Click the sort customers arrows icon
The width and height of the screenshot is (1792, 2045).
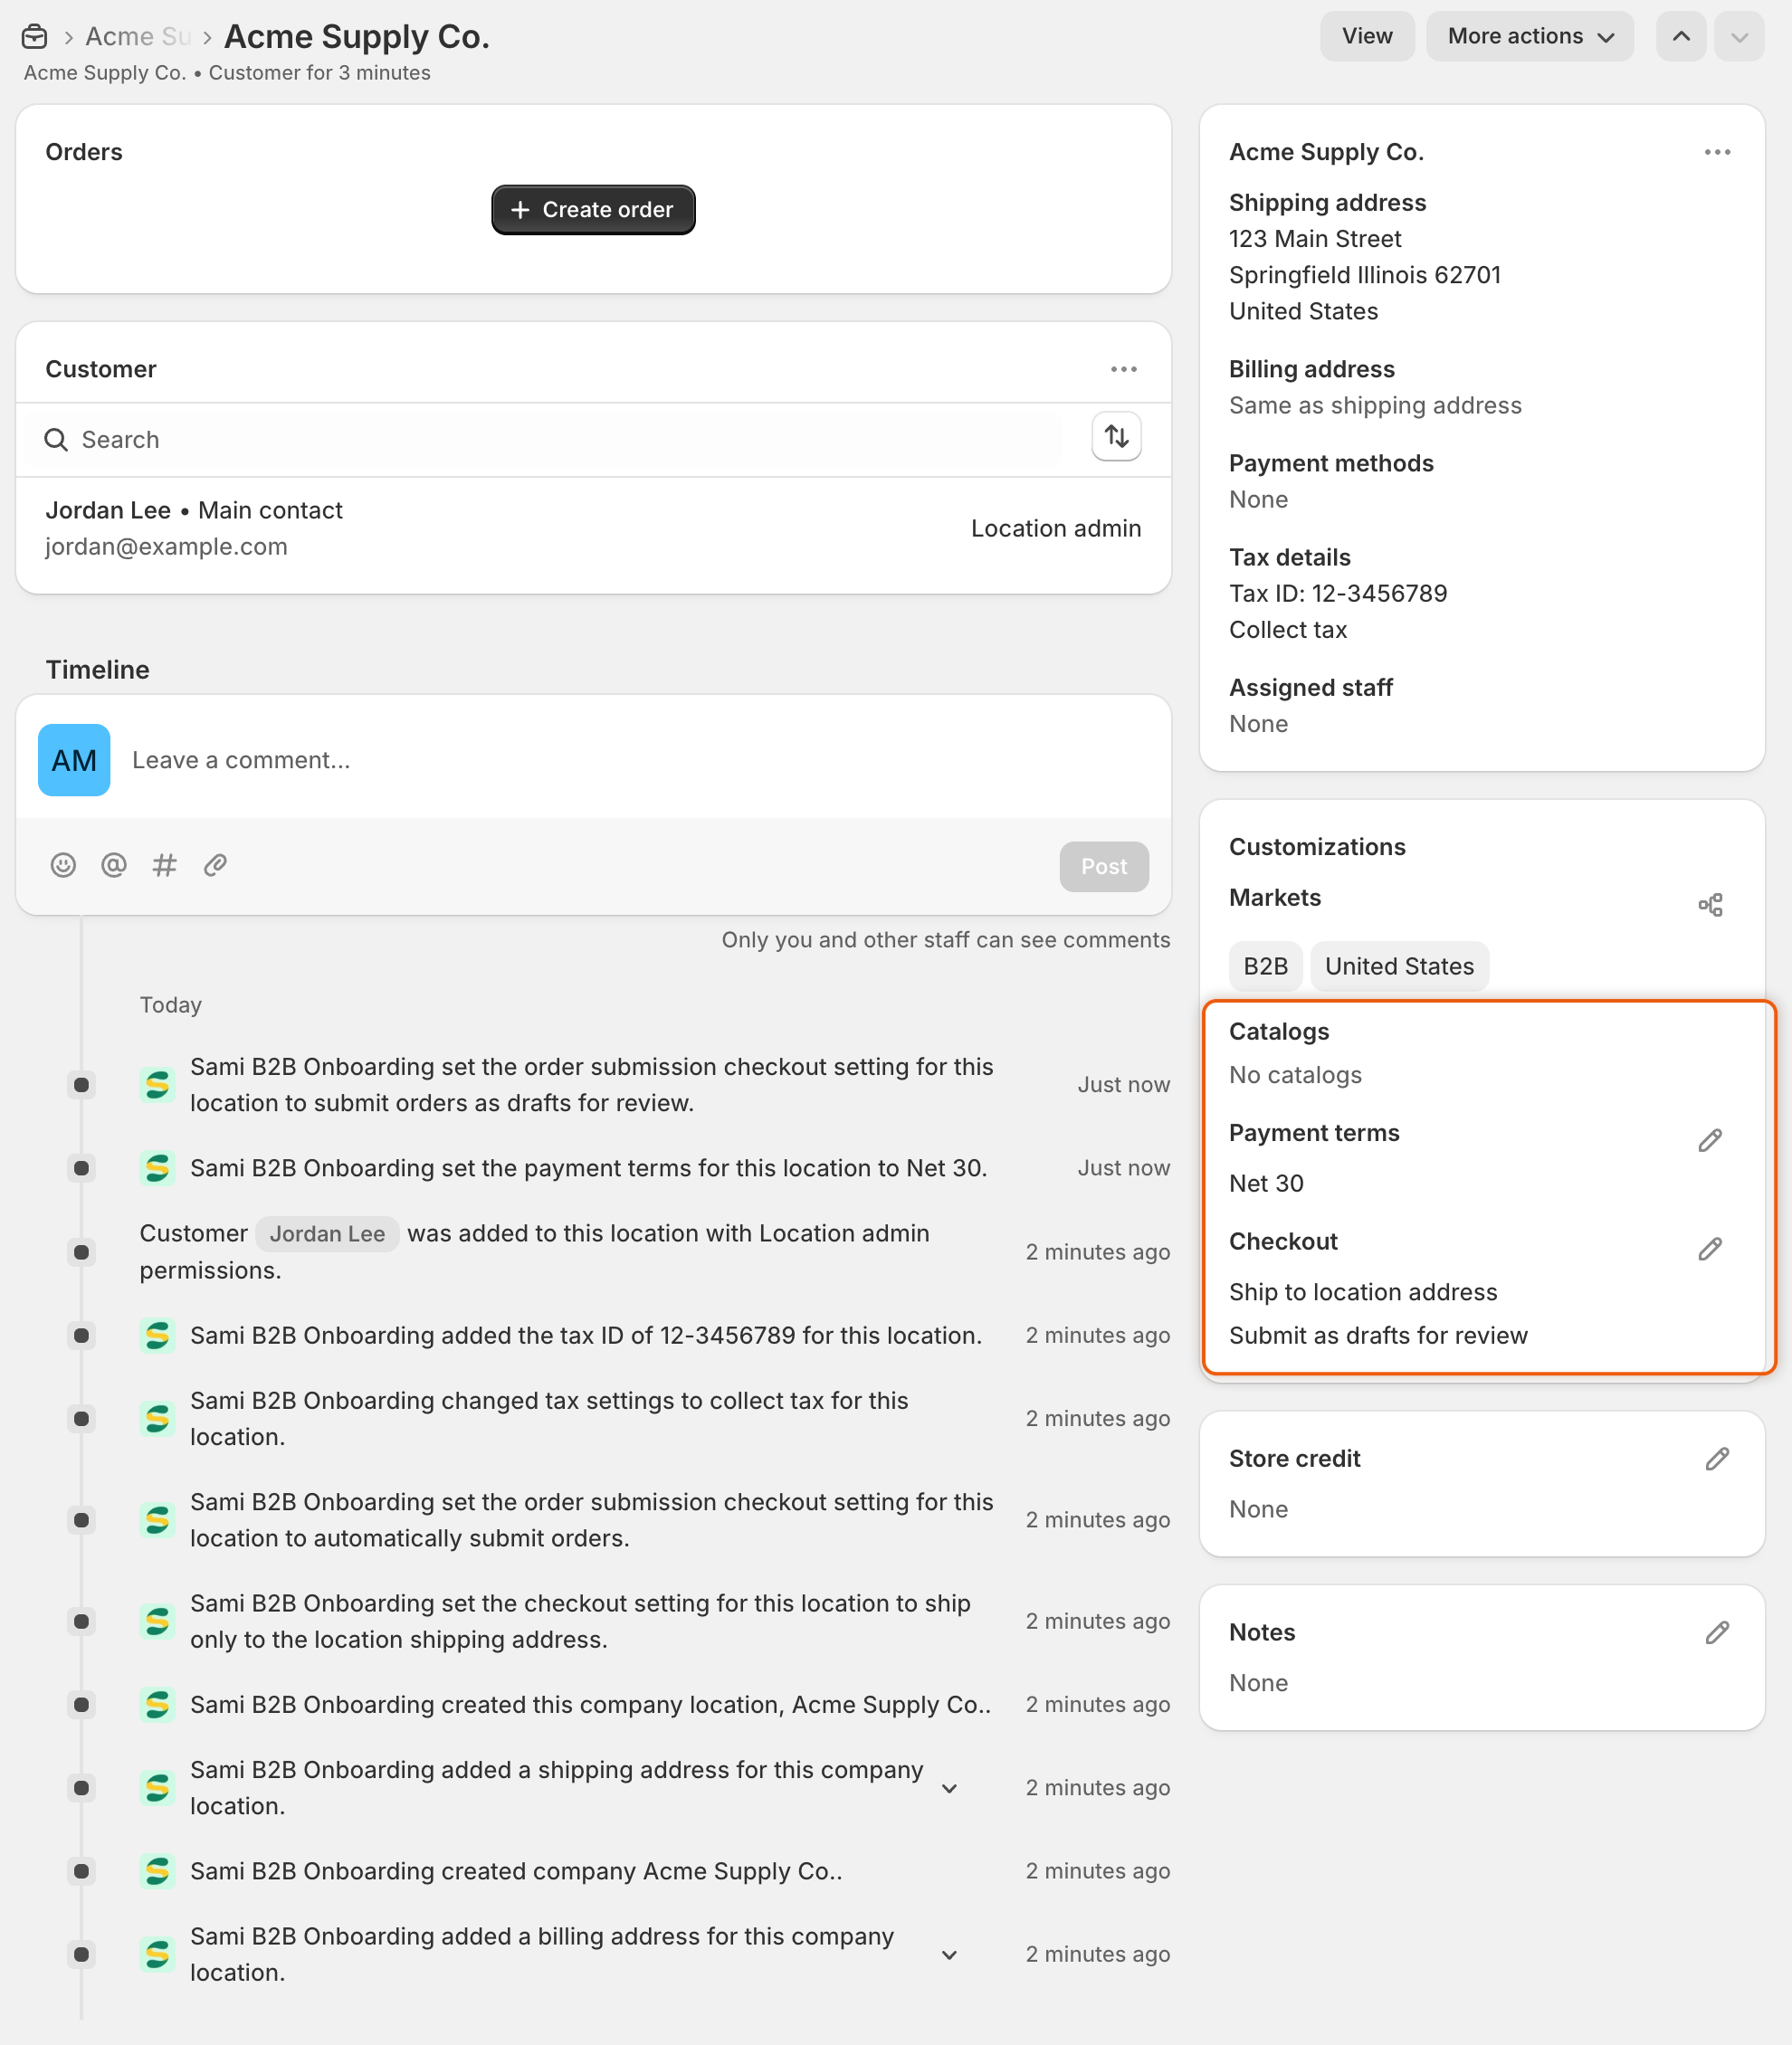tap(1116, 437)
